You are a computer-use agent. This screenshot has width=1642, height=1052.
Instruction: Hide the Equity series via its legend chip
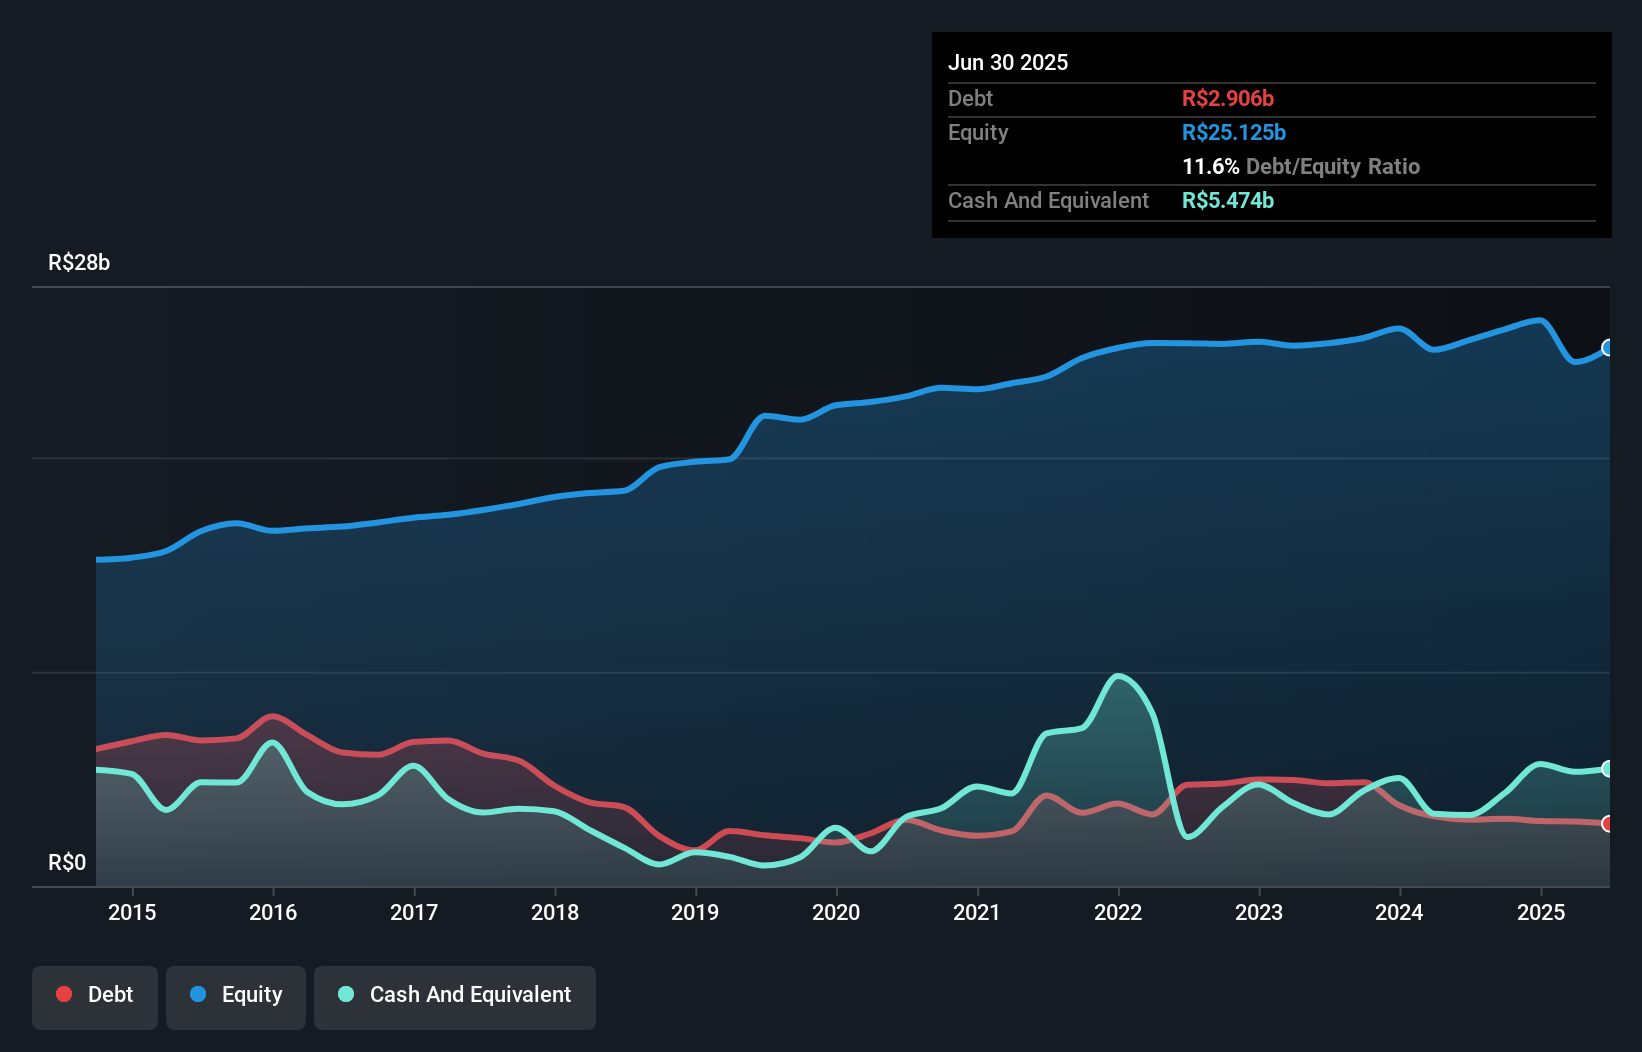[235, 997]
